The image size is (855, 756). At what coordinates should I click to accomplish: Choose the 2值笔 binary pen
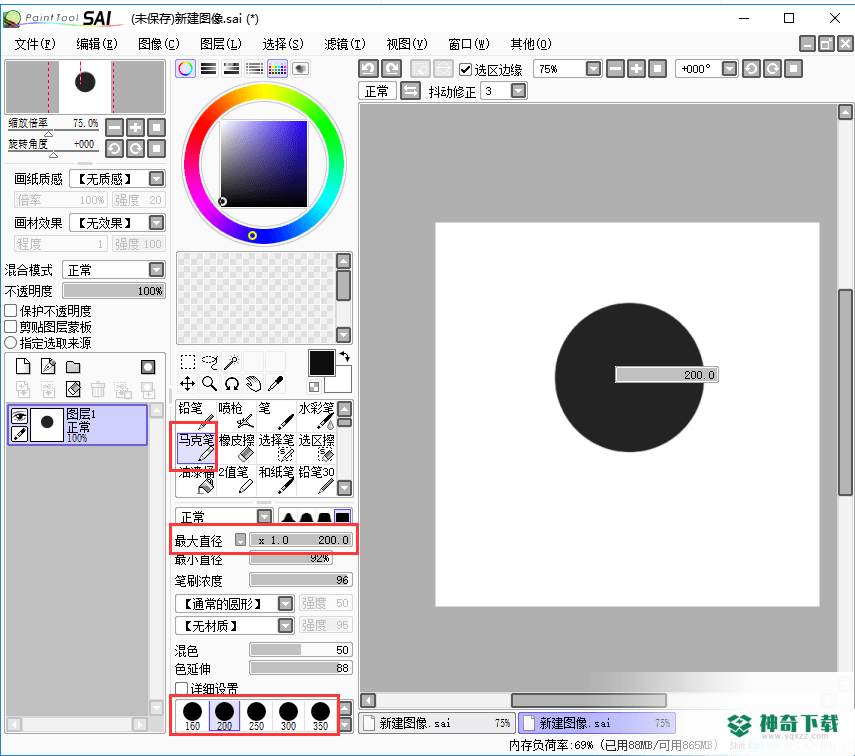click(236, 480)
